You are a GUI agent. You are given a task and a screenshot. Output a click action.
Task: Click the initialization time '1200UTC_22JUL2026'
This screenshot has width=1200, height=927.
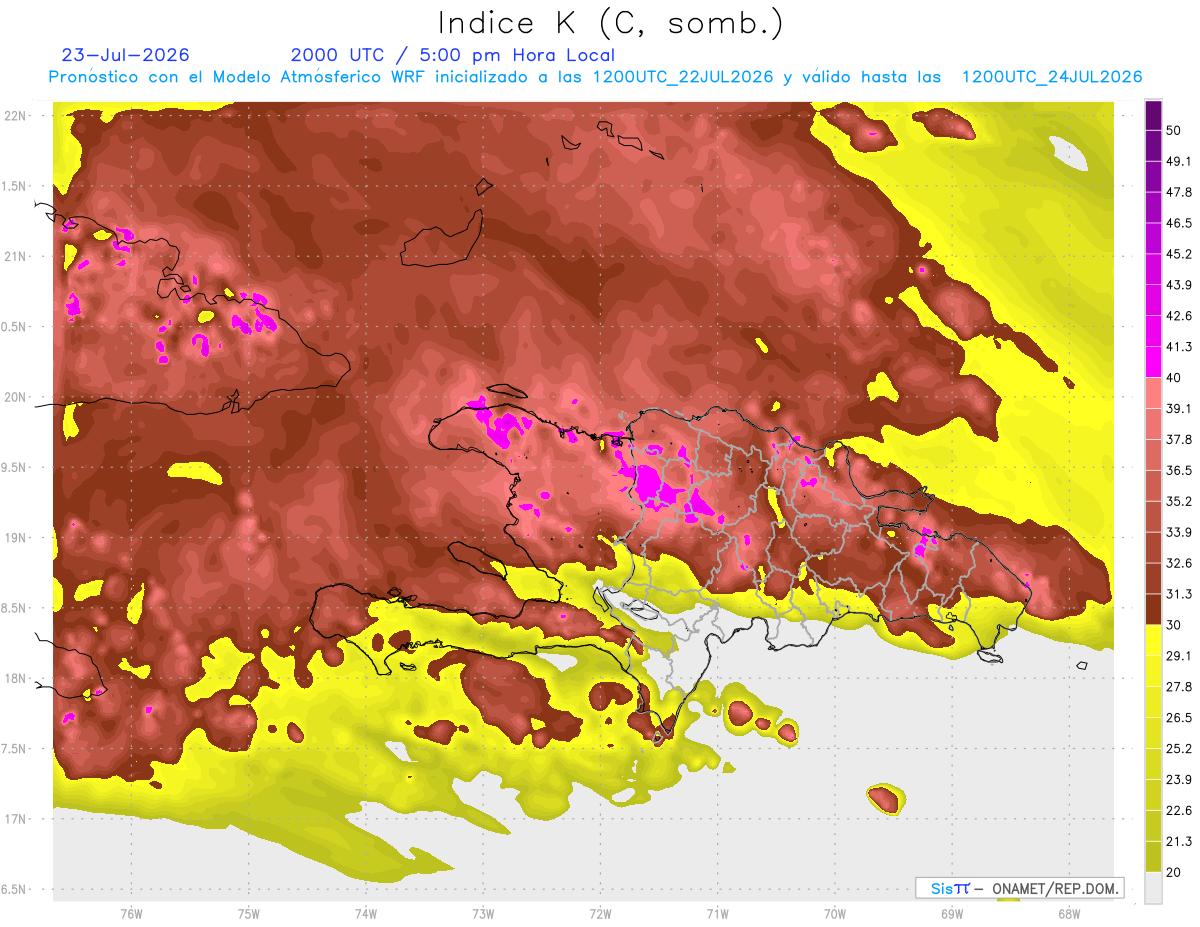tap(683, 77)
